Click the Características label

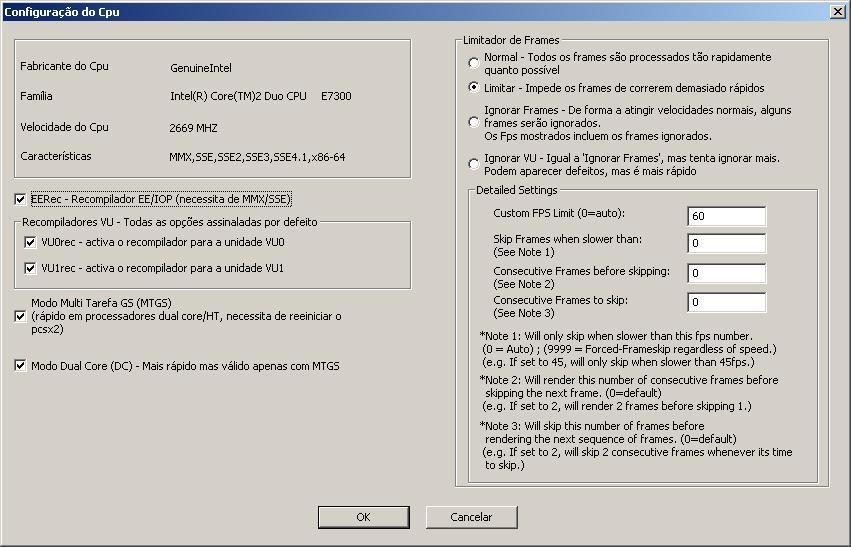[56, 156]
